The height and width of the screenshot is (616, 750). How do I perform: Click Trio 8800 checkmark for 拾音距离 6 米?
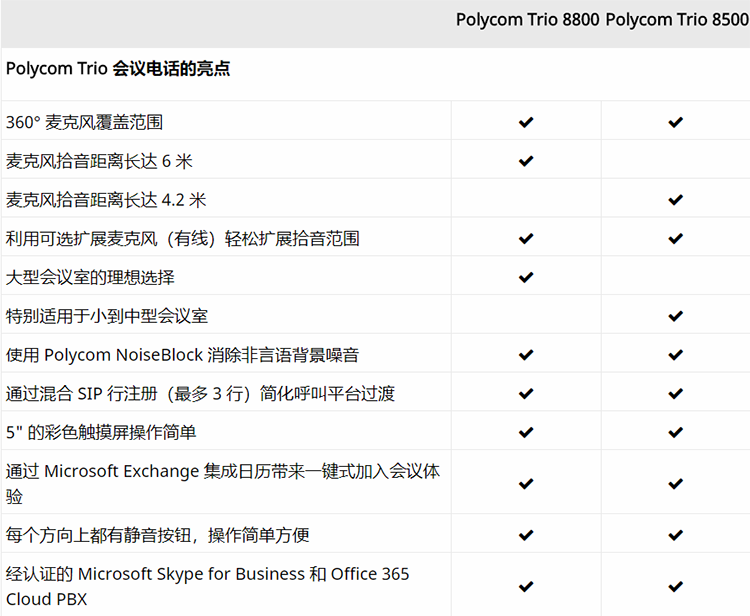526,161
